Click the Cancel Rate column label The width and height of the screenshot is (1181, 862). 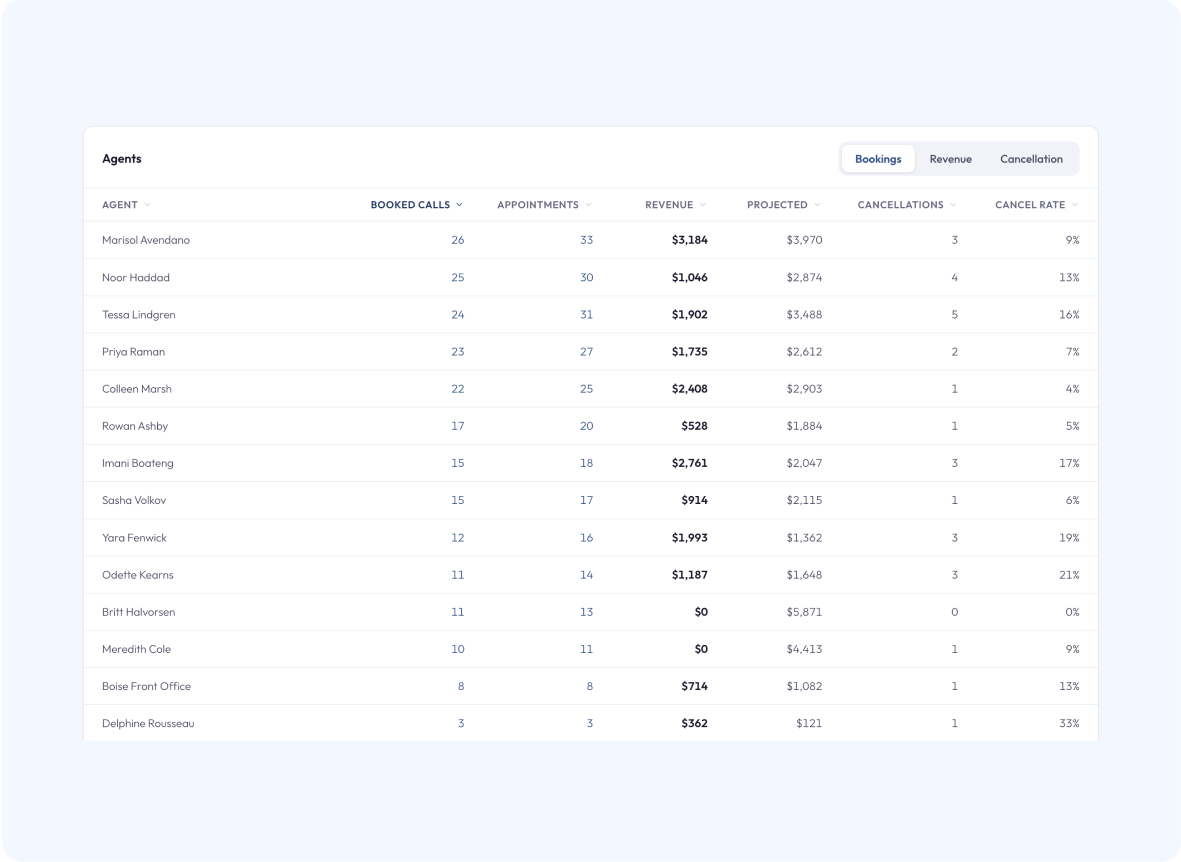click(1030, 205)
